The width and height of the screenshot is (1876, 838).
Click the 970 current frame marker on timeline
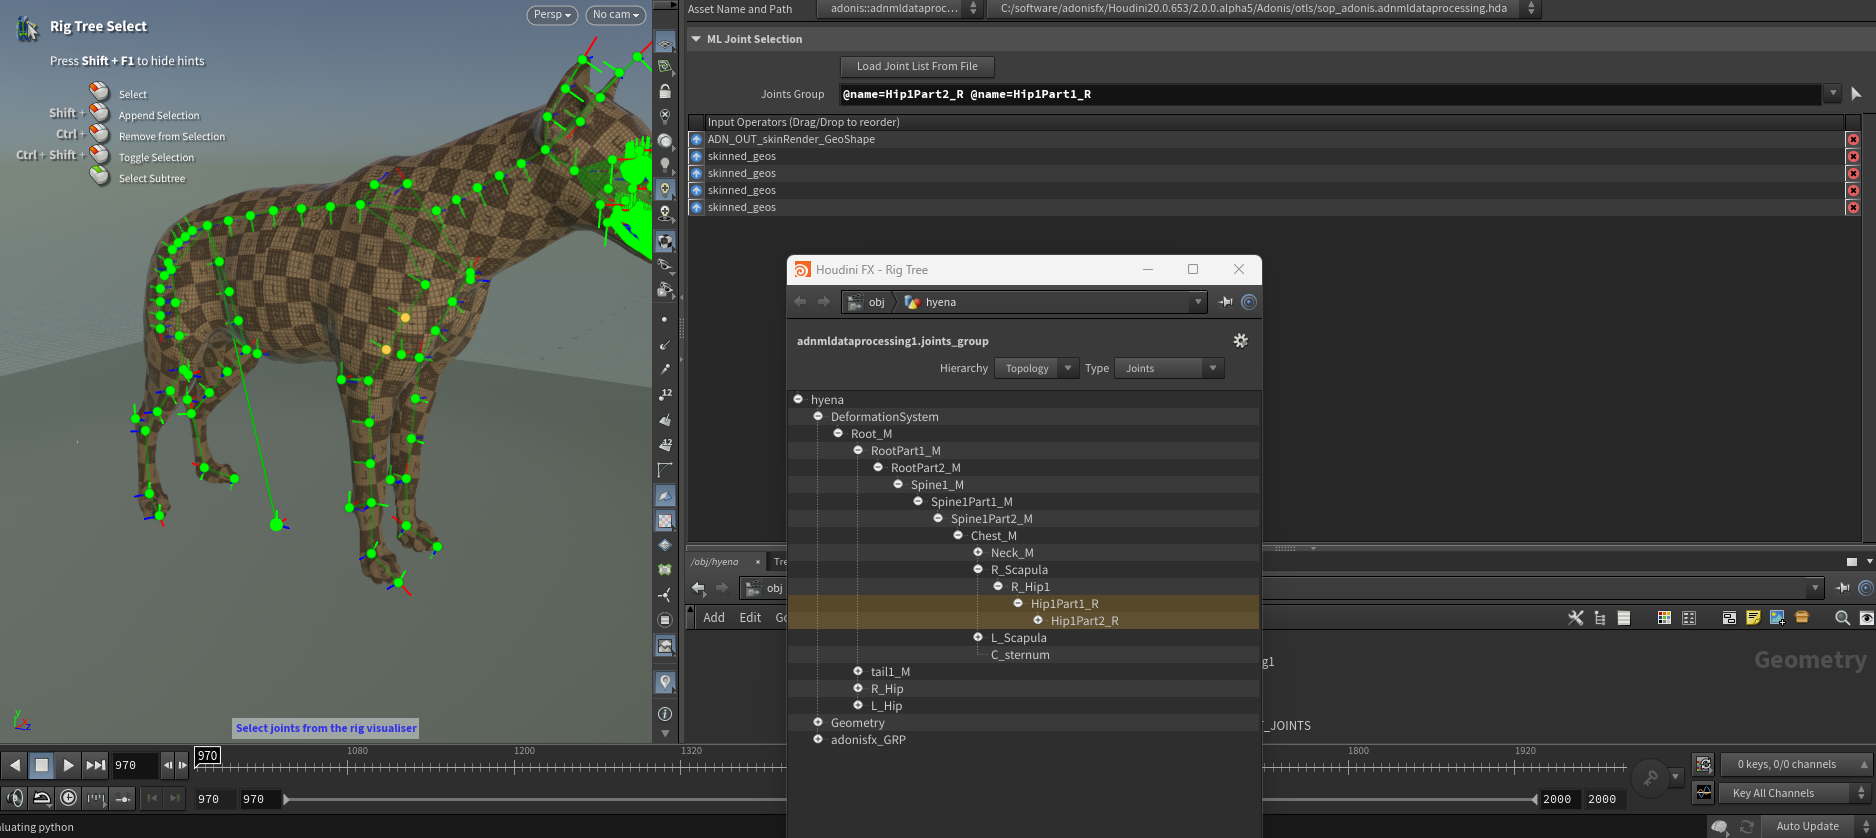click(x=207, y=756)
